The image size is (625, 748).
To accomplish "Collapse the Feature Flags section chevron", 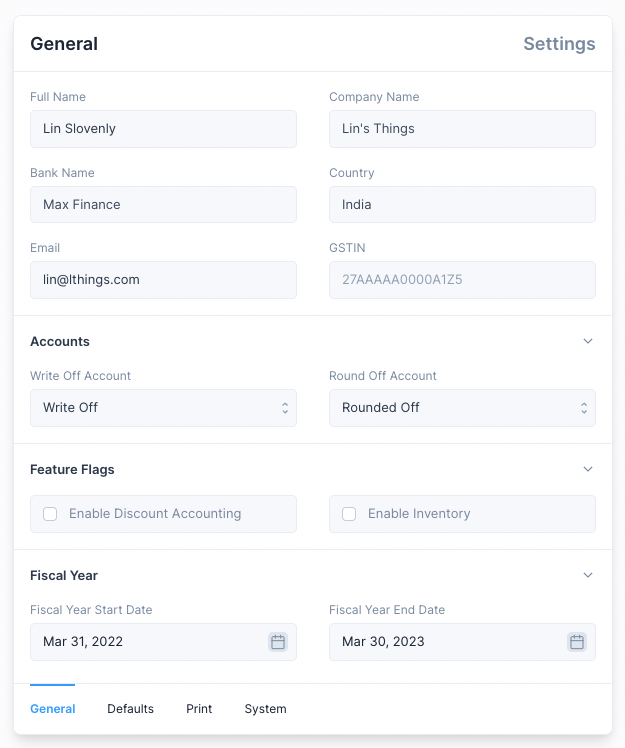I will (x=588, y=469).
